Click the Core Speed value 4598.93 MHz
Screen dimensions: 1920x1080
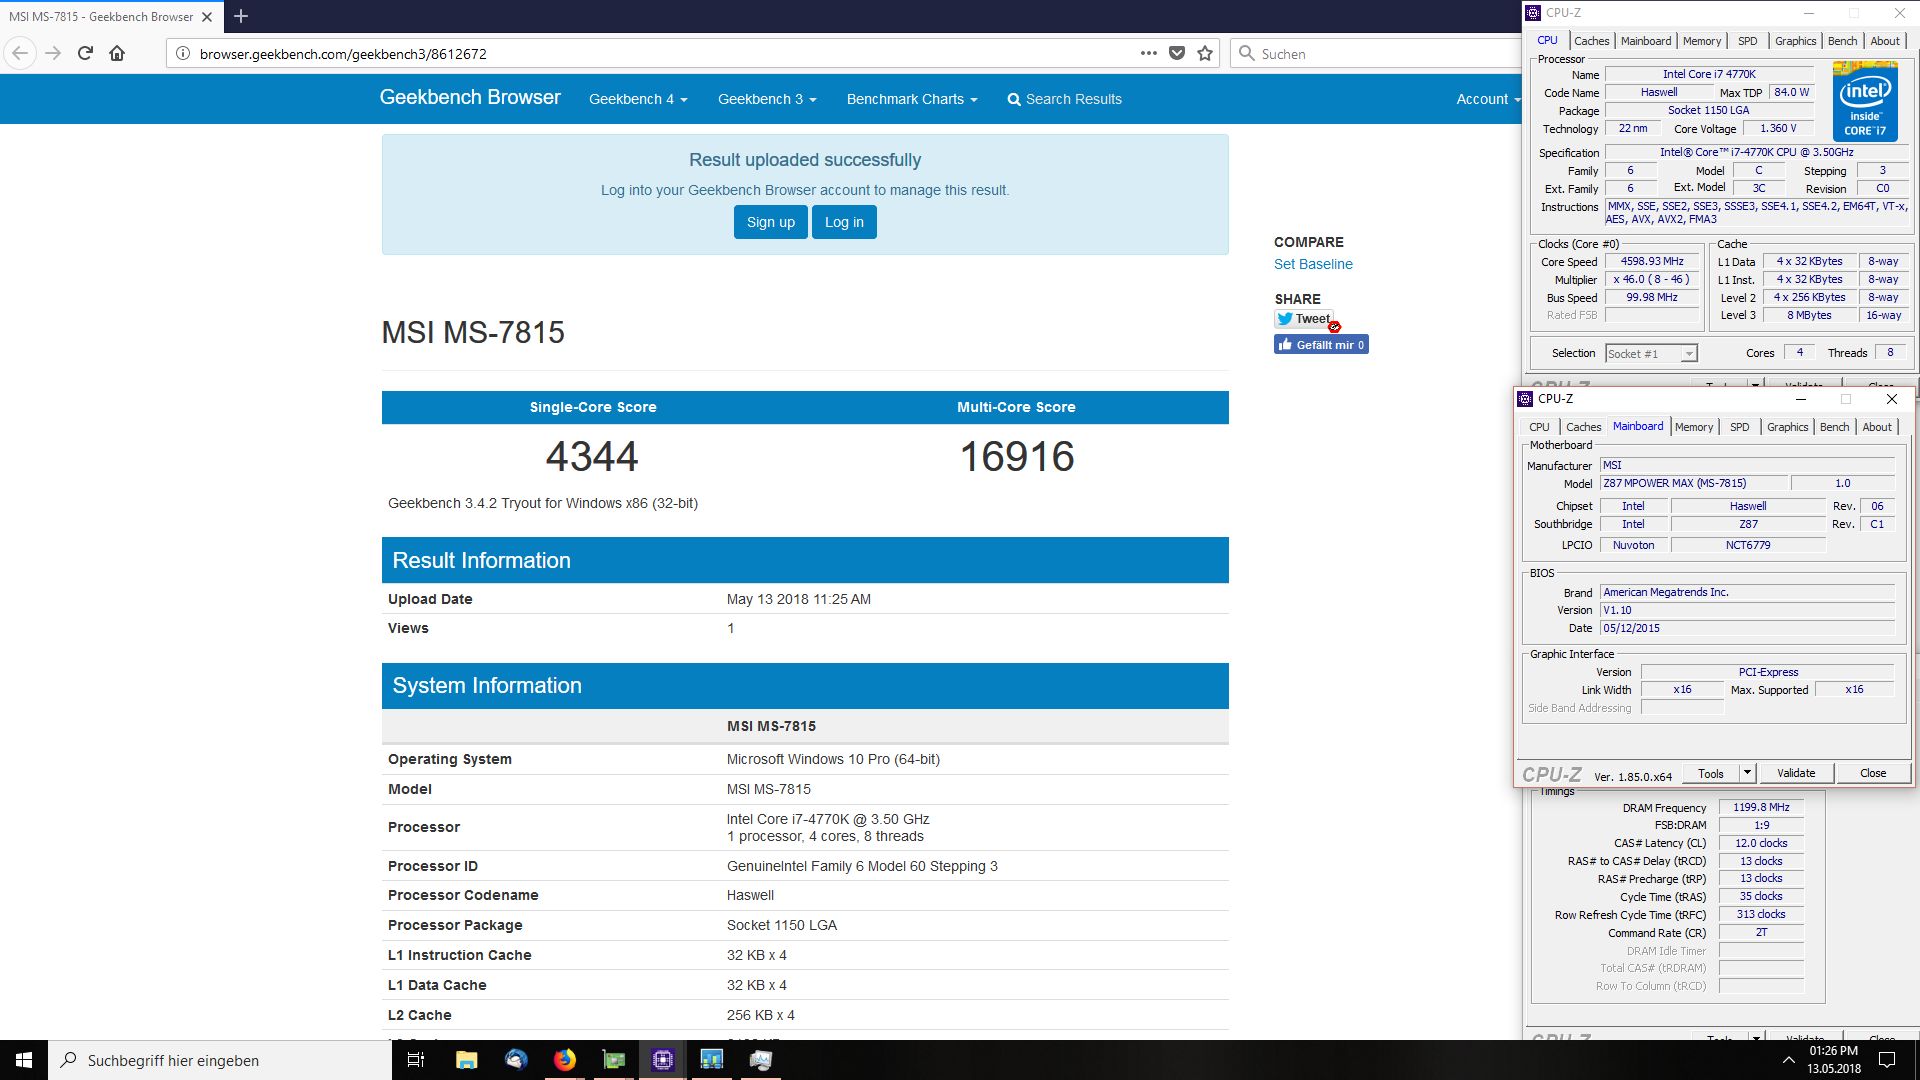[x=1652, y=261]
